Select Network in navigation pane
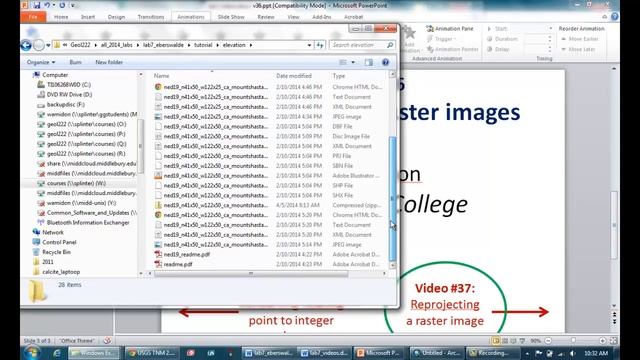The height and width of the screenshot is (360, 640). [x=53, y=232]
